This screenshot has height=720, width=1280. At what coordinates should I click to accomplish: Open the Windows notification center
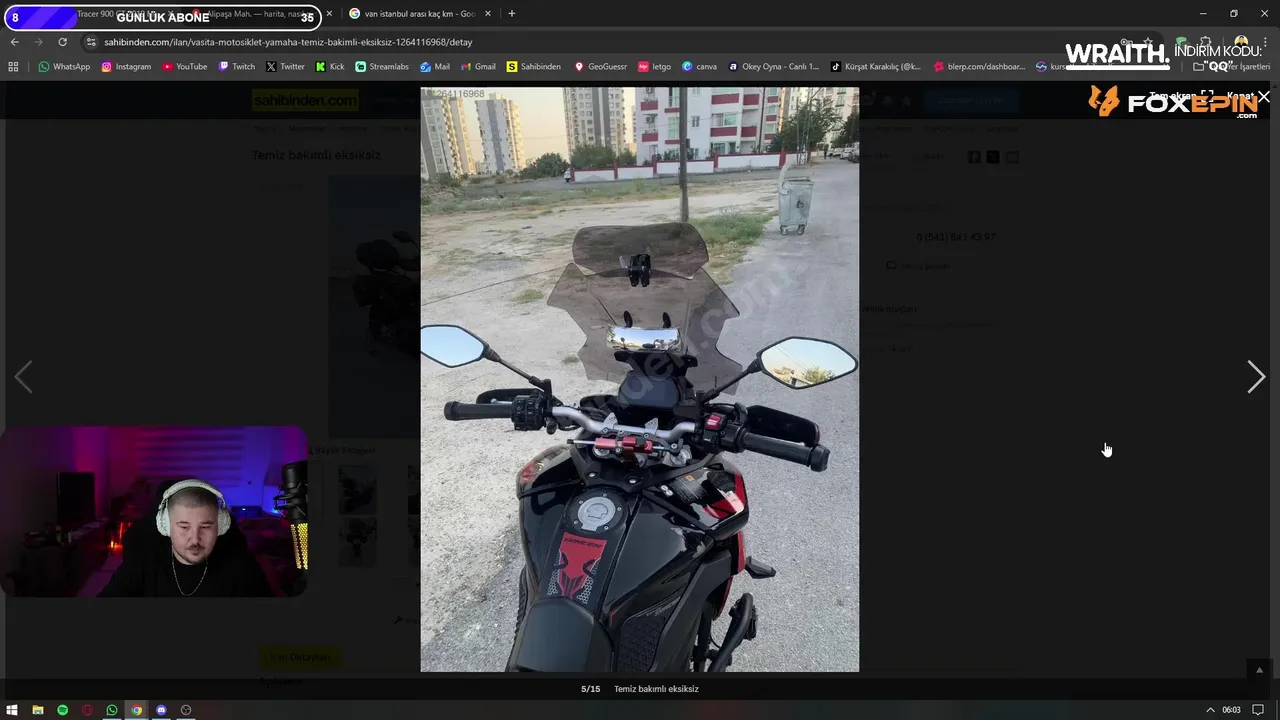(x=1258, y=710)
